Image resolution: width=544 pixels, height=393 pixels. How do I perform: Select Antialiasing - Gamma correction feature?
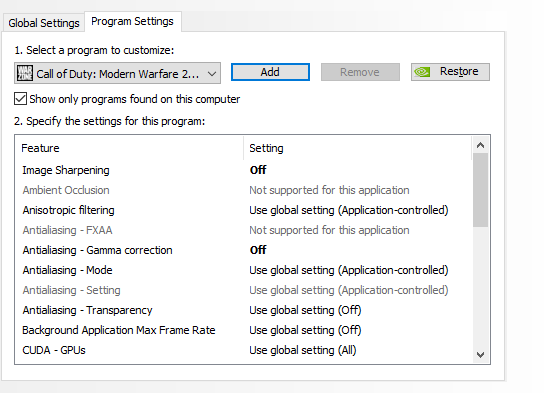pyautogui.click(x=97, y=250)
